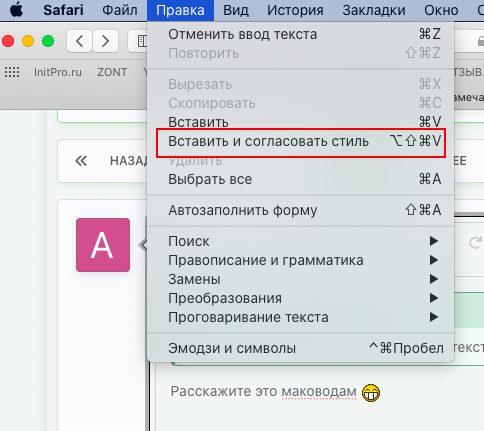Click the double chevron back icon

coord(81,161)
